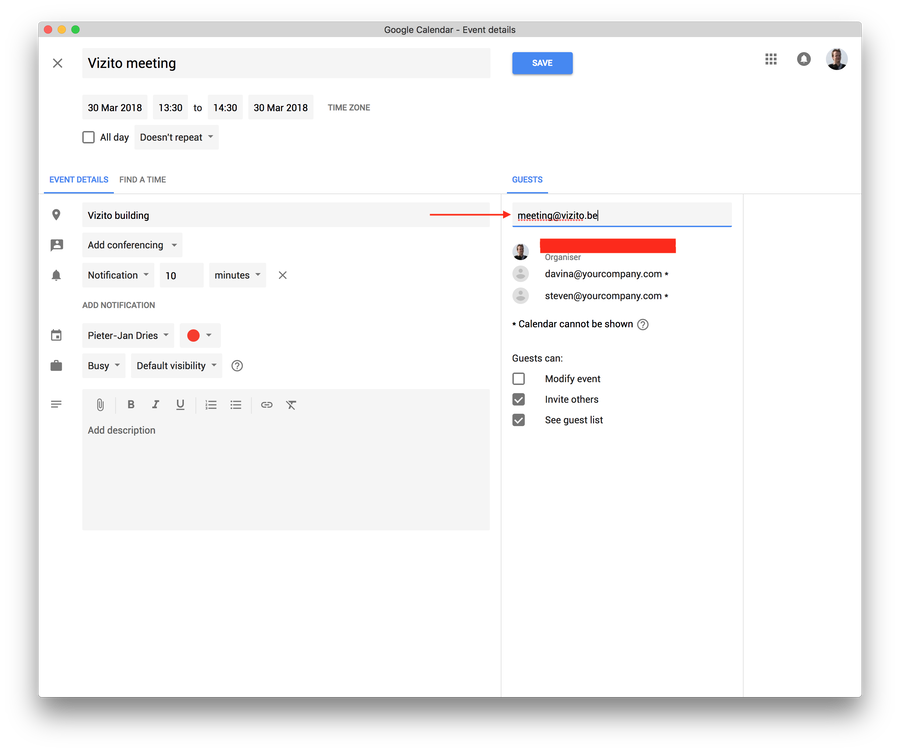
Task: Click the Add Notification link
Action: click(x=119, y=305)
